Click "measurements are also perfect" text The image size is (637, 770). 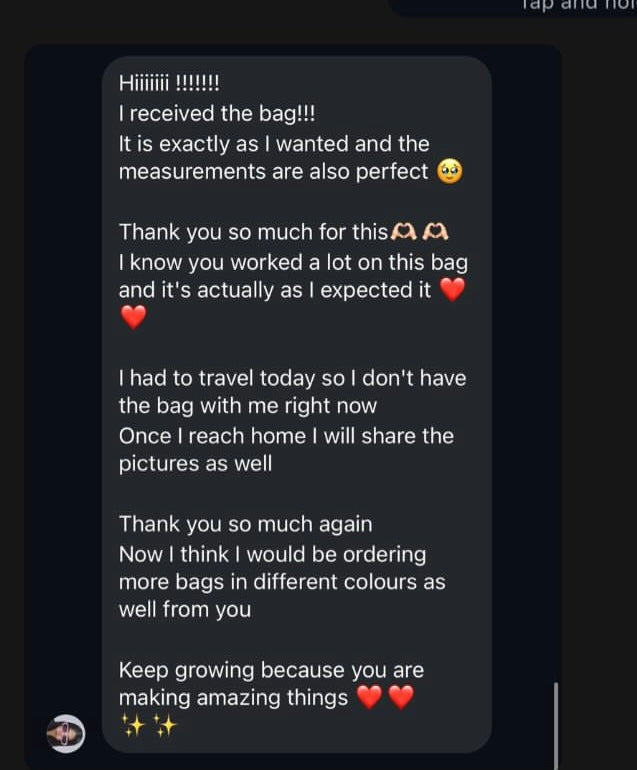coord(273,172)
